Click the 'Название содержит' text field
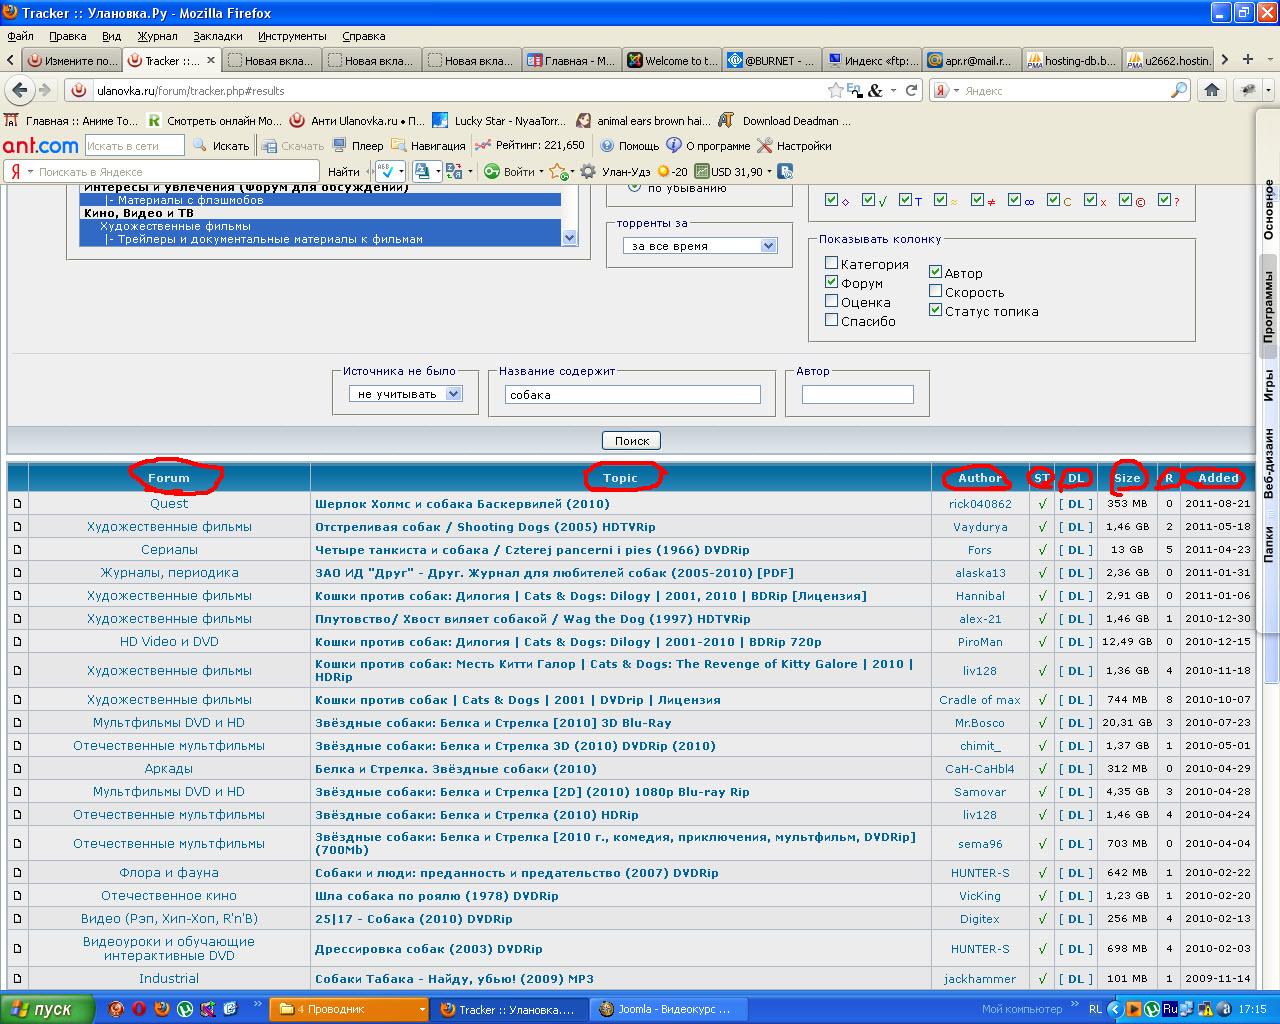This screenshot has width=1280, height=1024. coord(632,395)
